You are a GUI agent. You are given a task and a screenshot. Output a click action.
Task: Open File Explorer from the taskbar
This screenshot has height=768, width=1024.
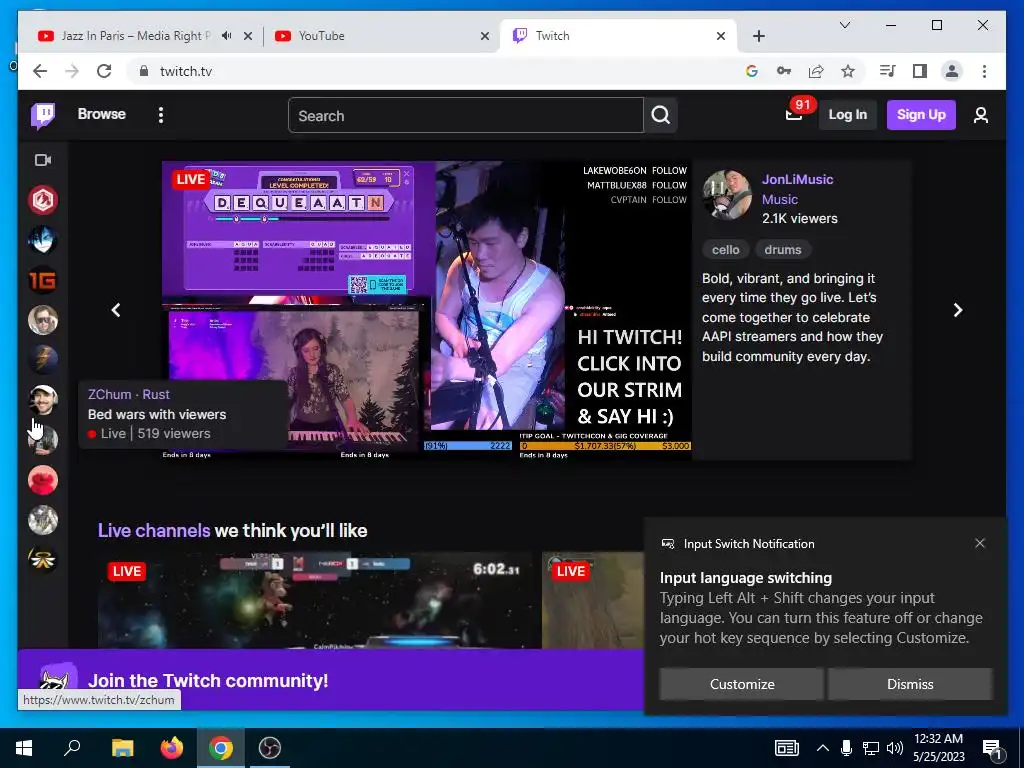pyautogui.click(x=122, y=748)
